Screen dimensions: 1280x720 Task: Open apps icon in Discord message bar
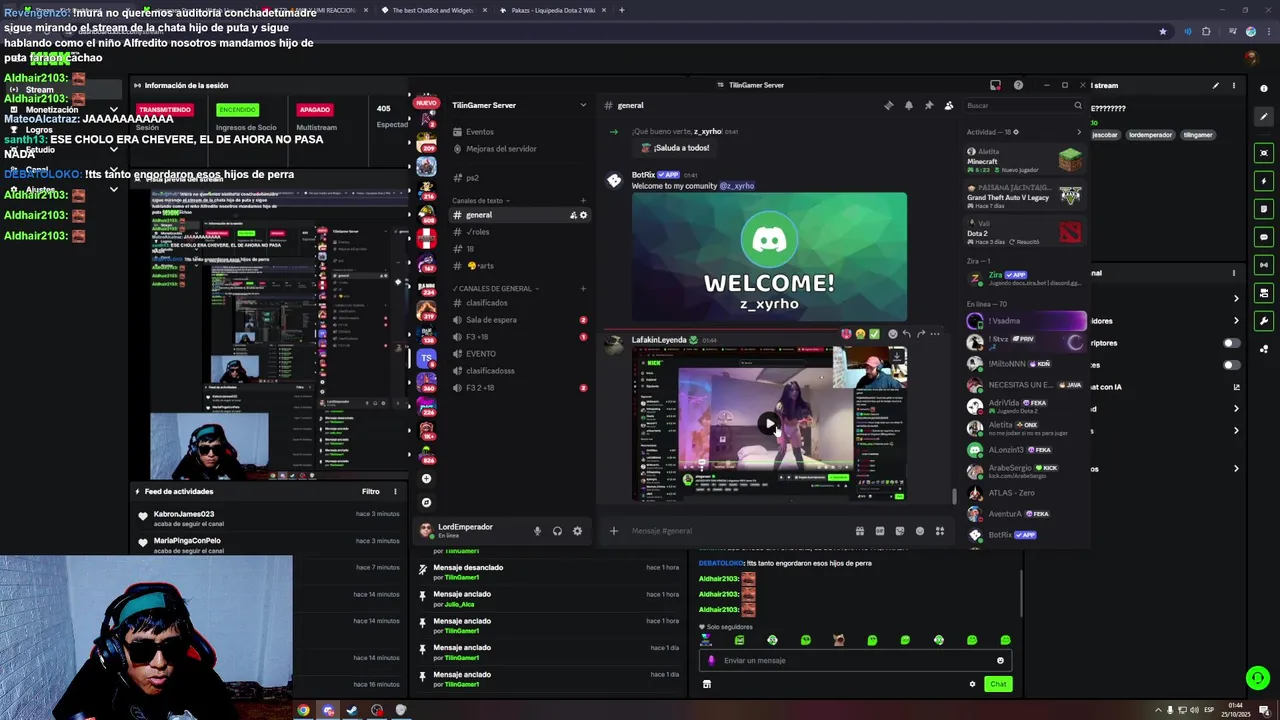click(939, 531)
